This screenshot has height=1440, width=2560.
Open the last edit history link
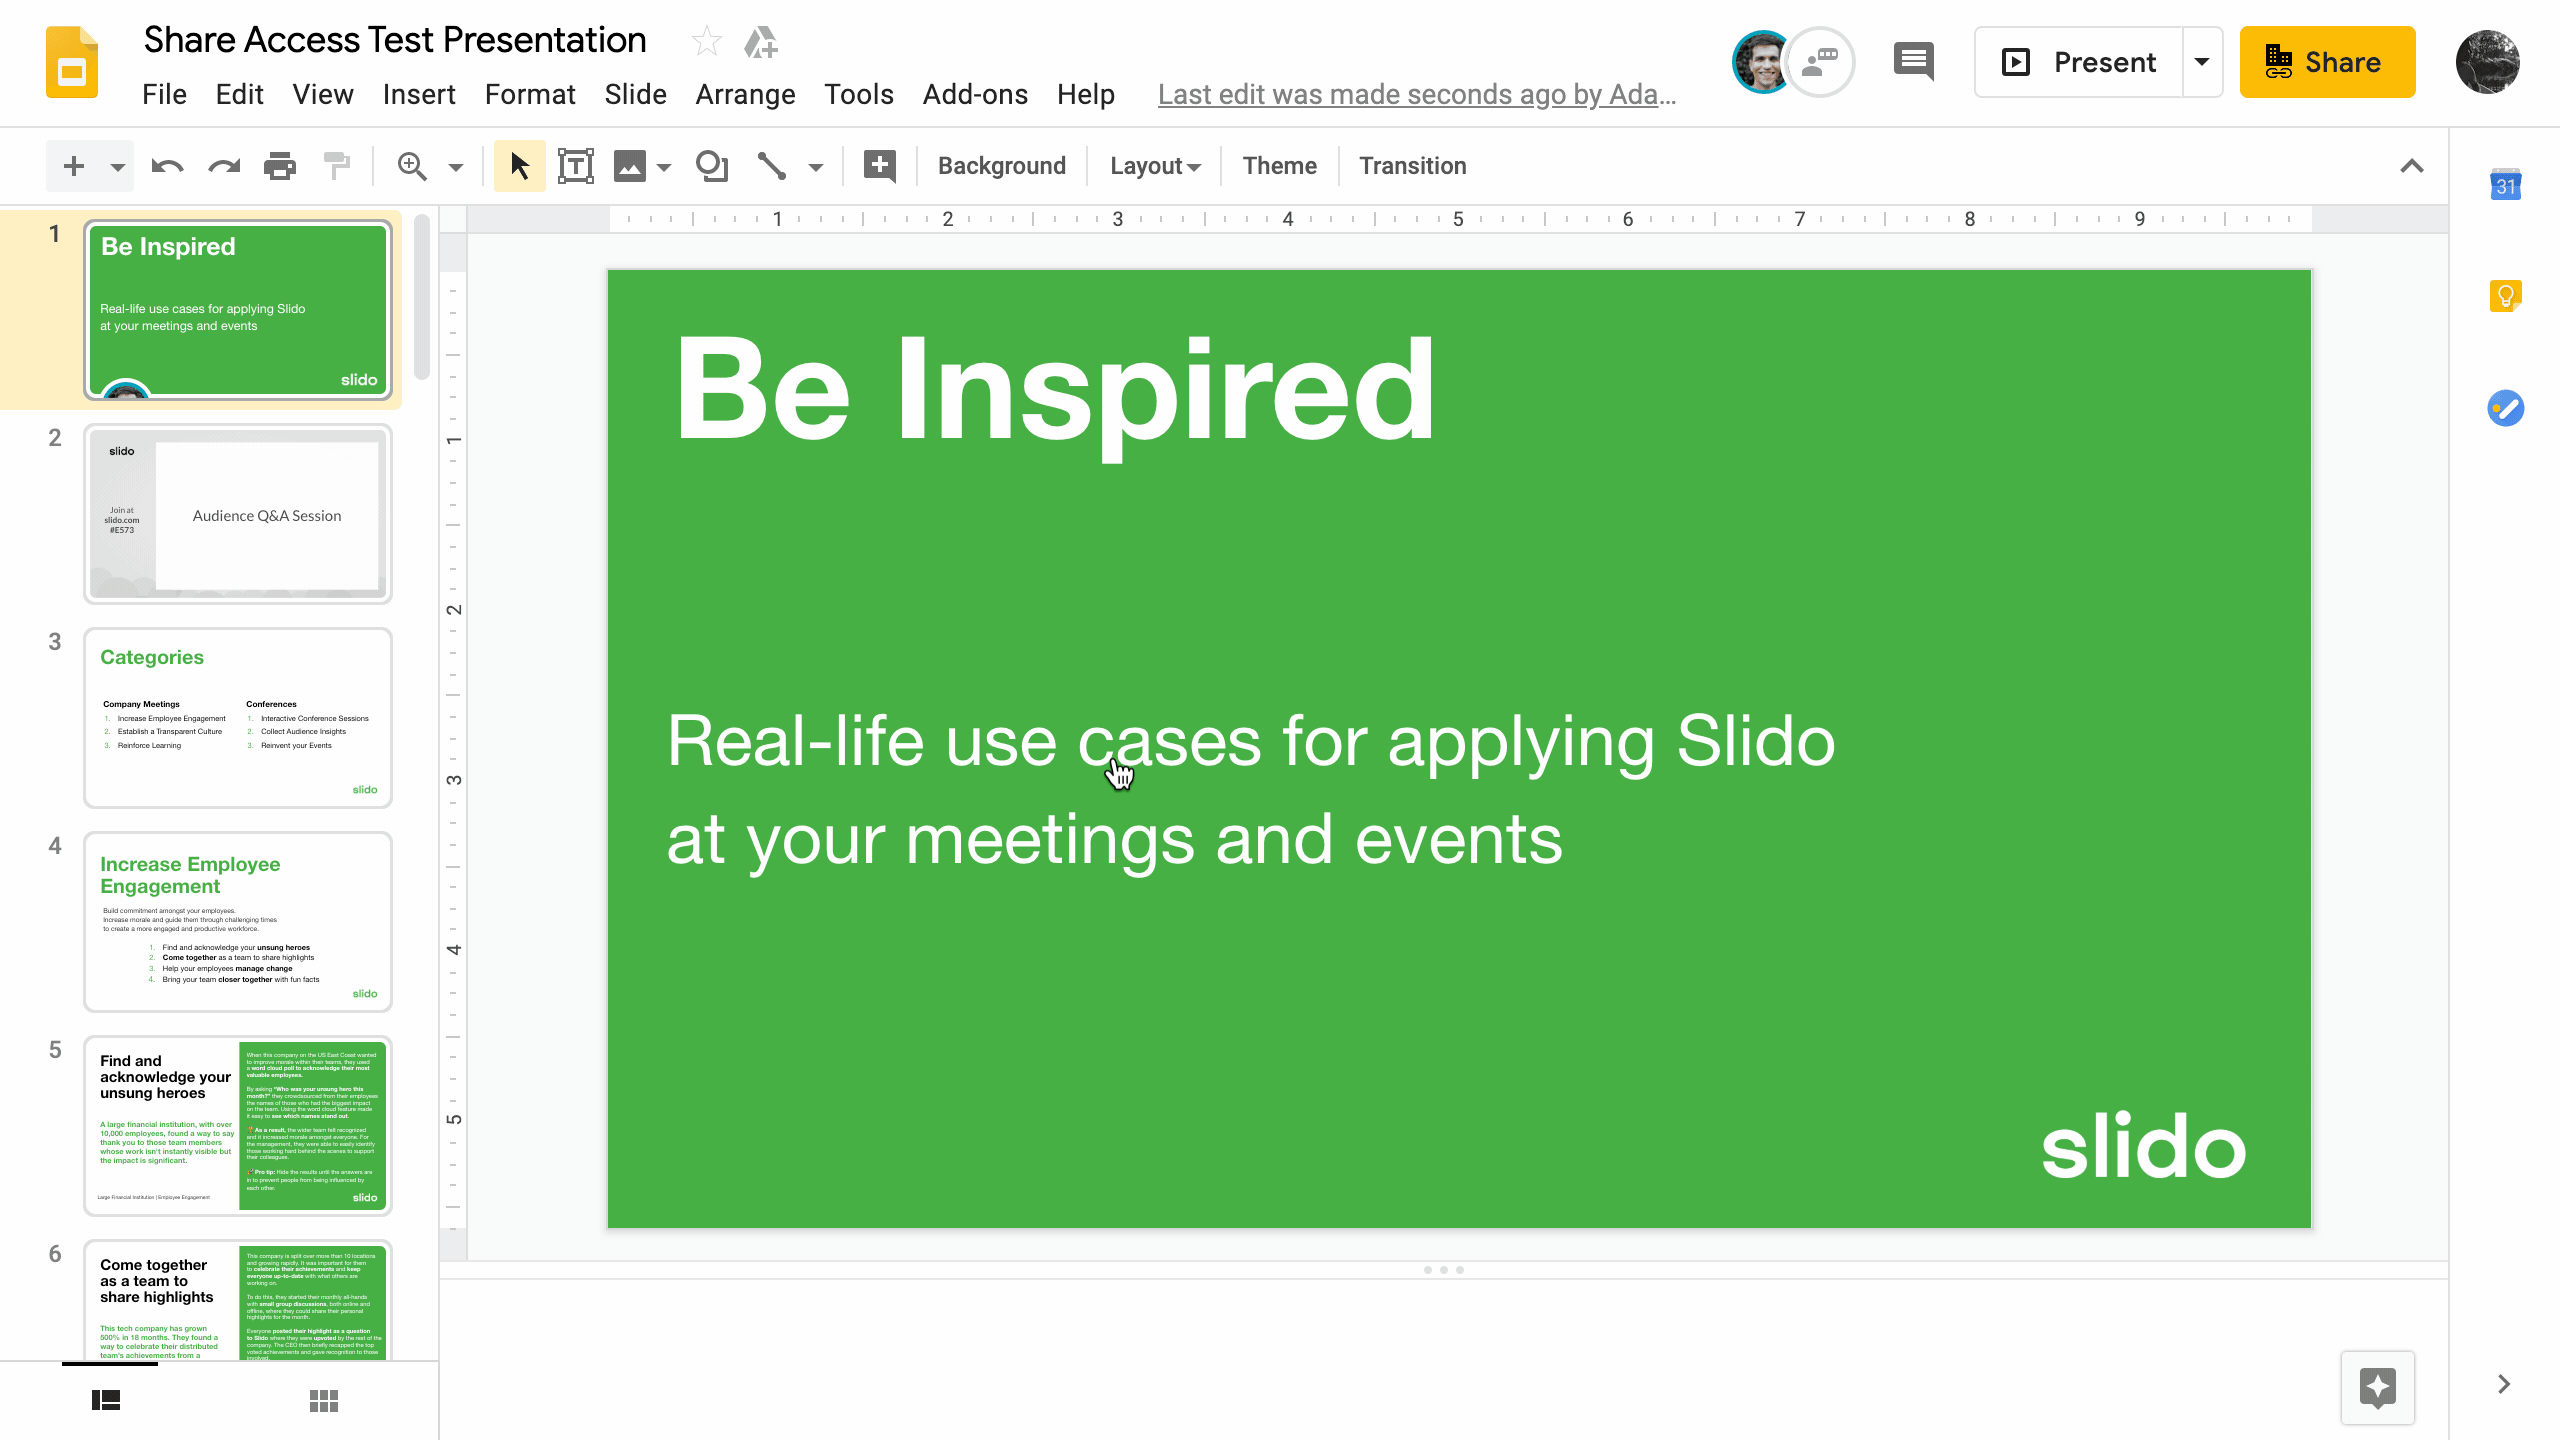point(1417,94)
